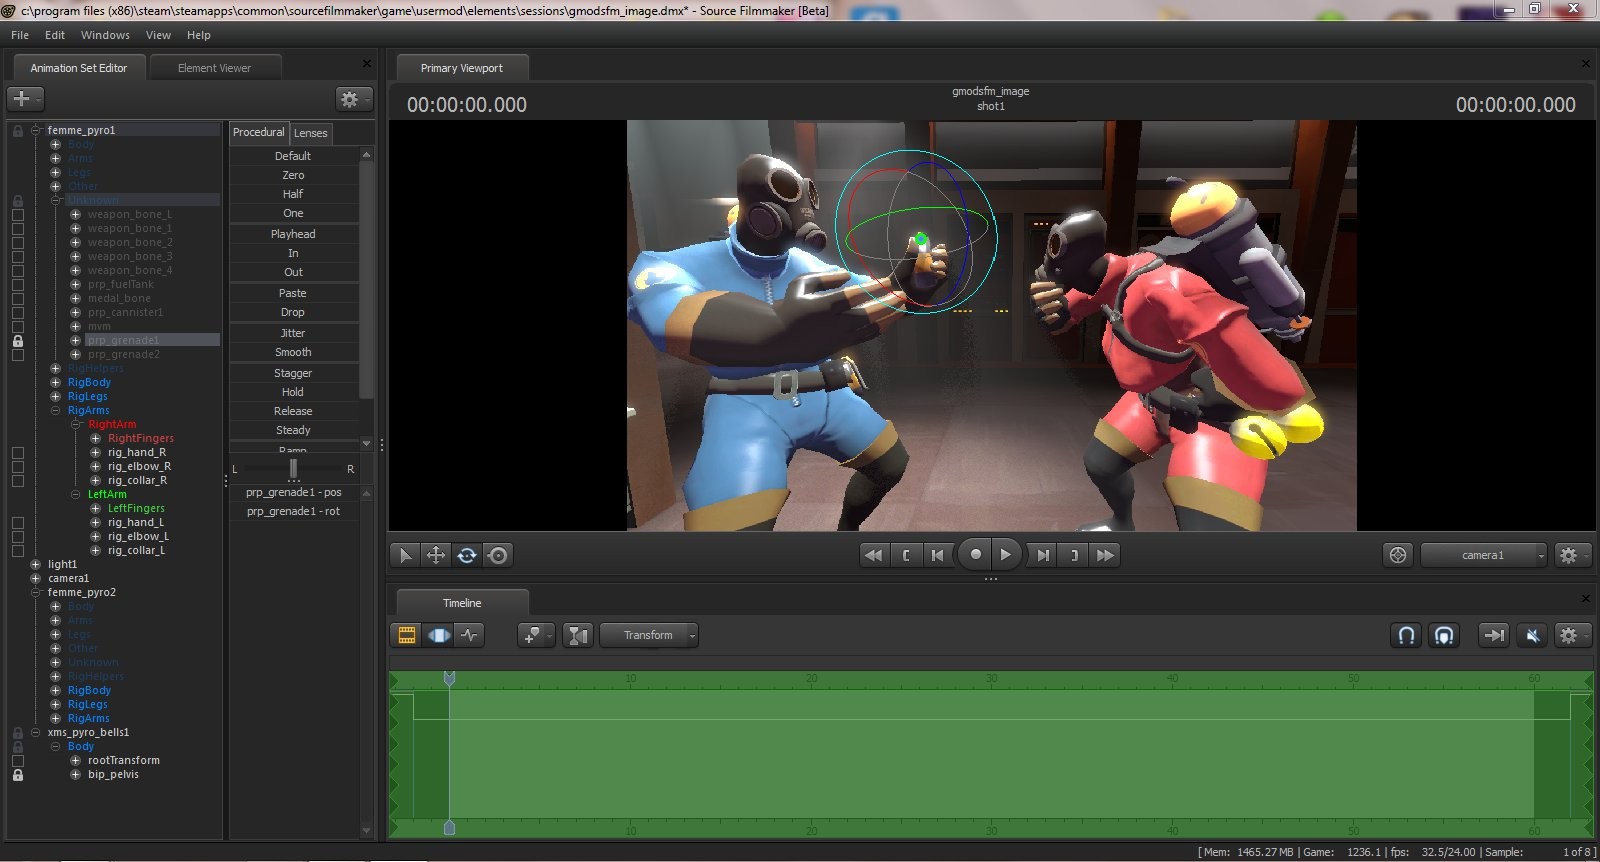Click the fast forward button
The width and height of the screenshot is (1600, 862).
tap(1105, 555)
